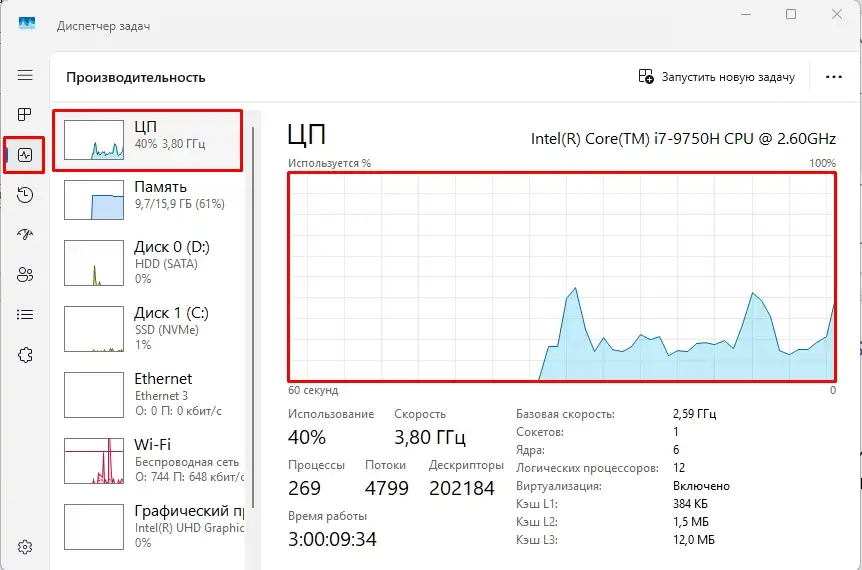The height and width of the screenshot is (570, 862).
Task: Click the 'Используется %' graph label
Action: (329, 163)
